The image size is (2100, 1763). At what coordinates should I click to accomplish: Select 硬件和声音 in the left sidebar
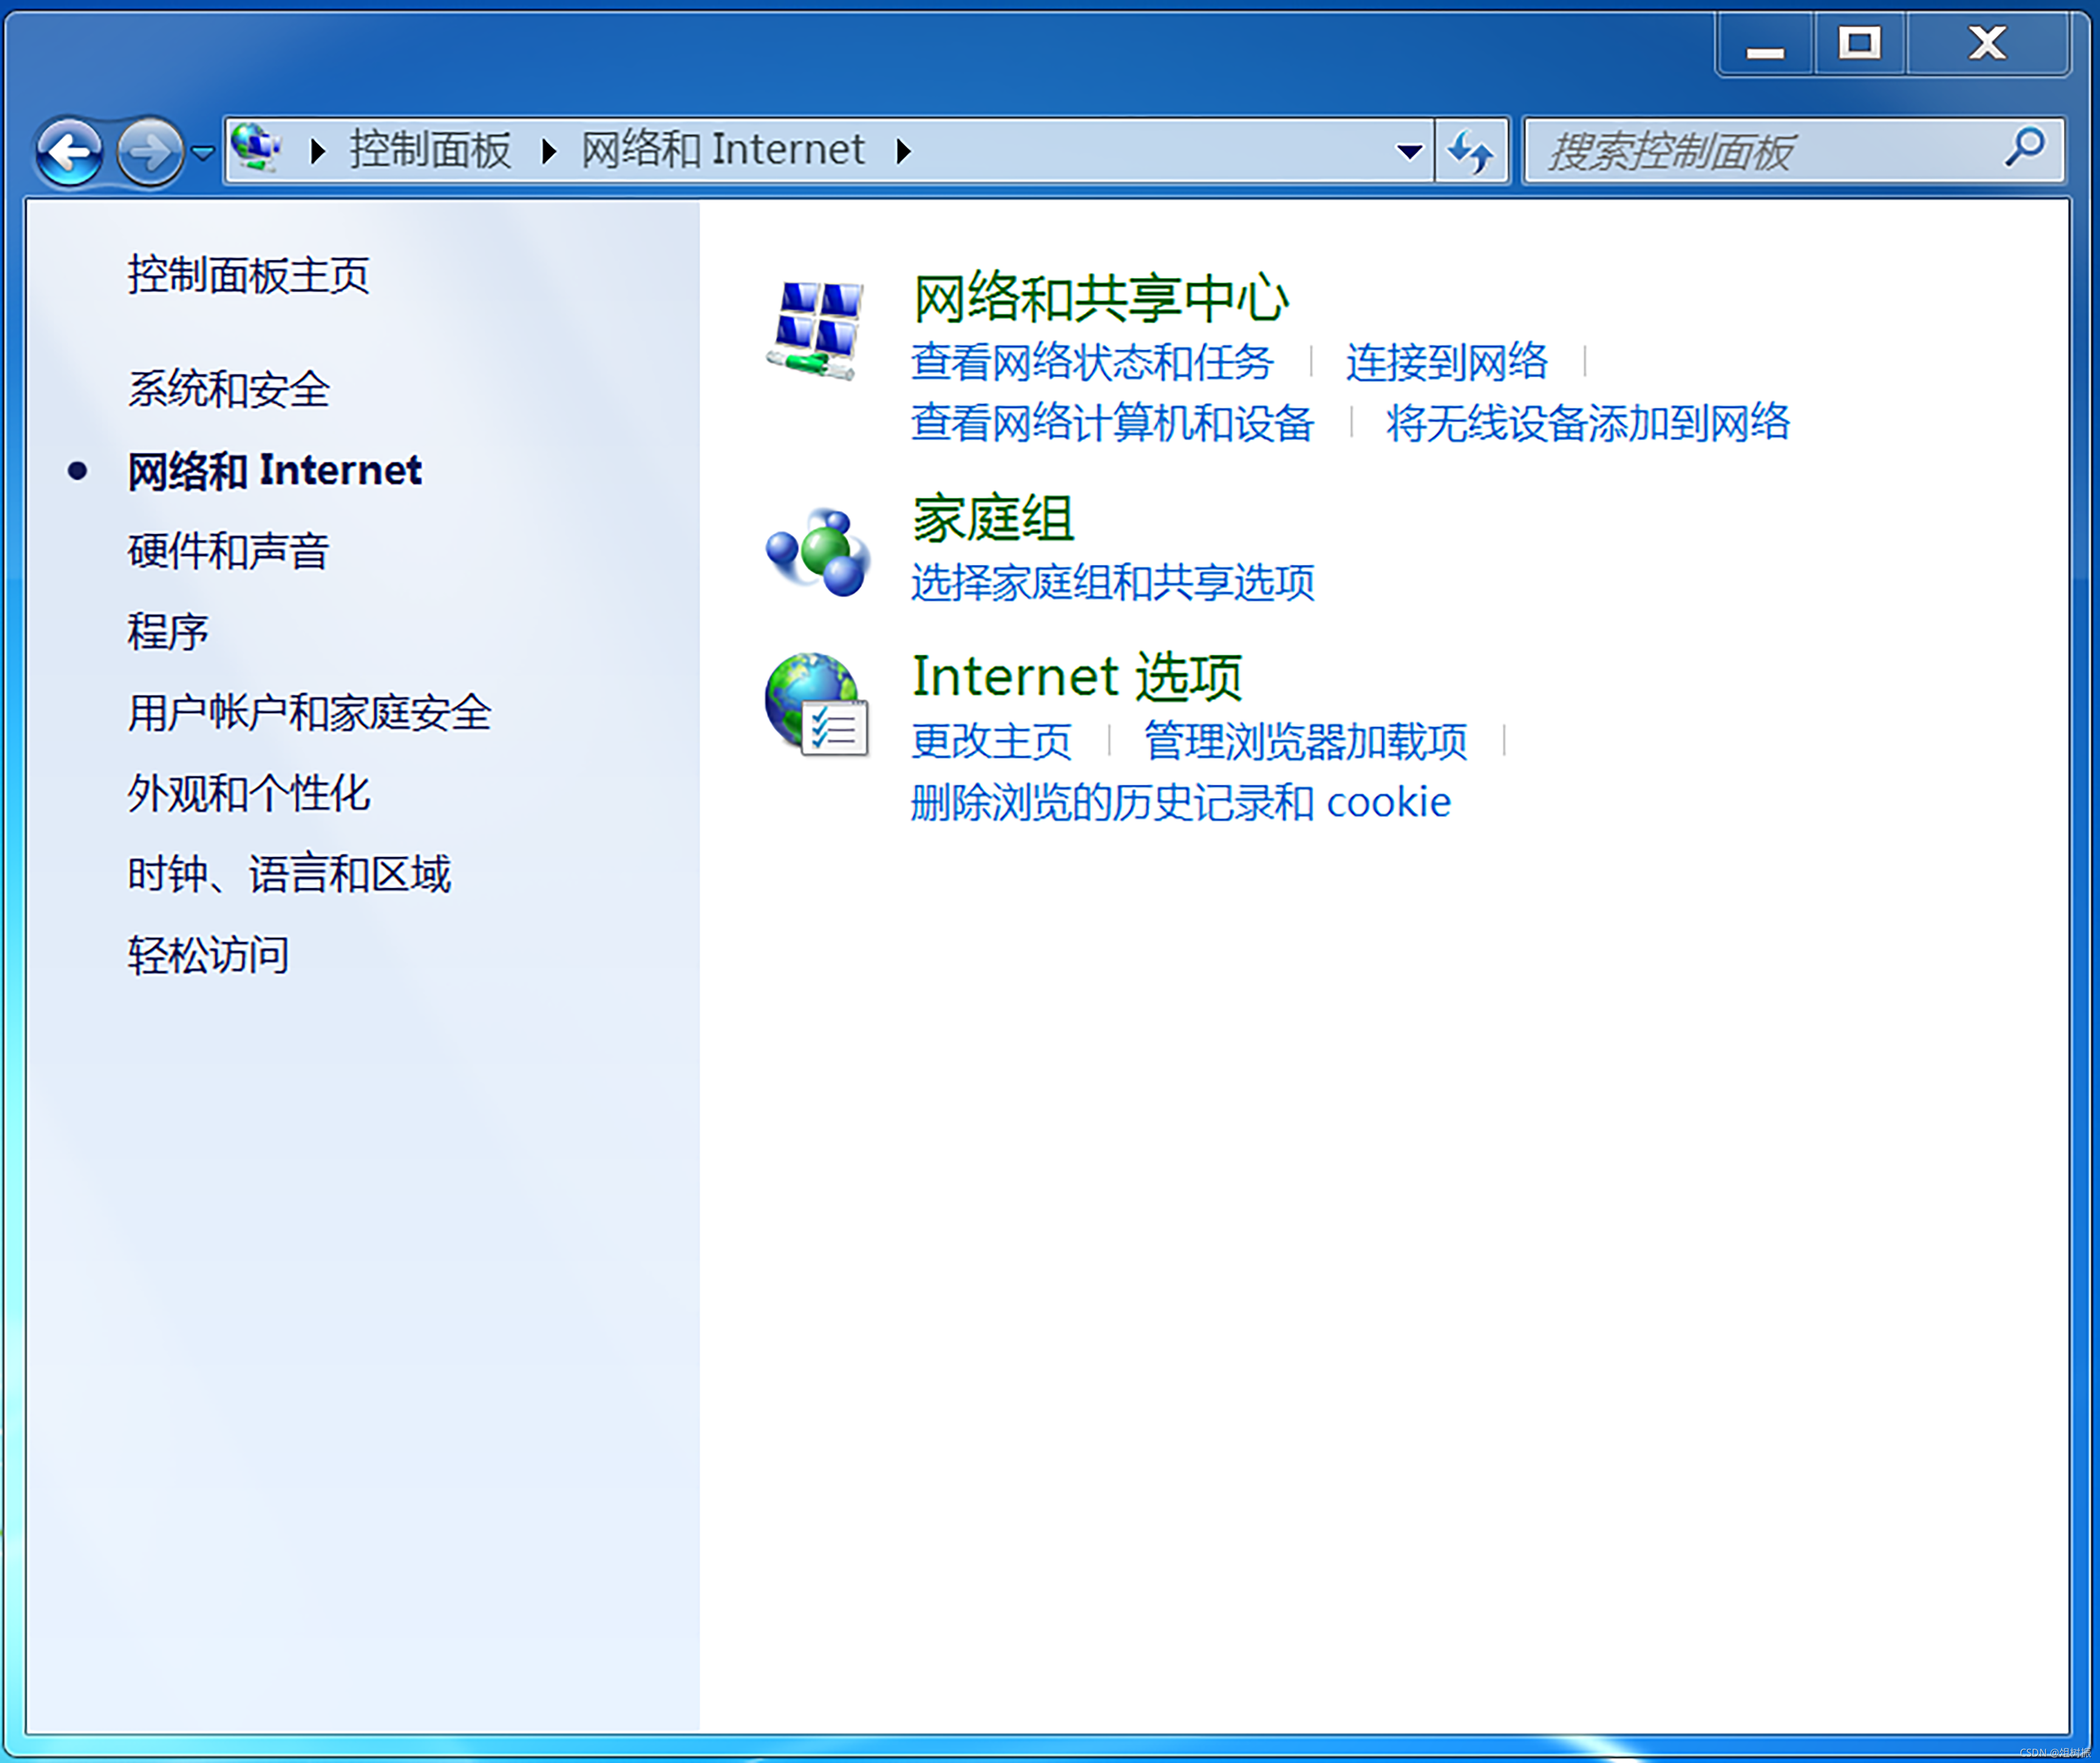coord(228,551)
